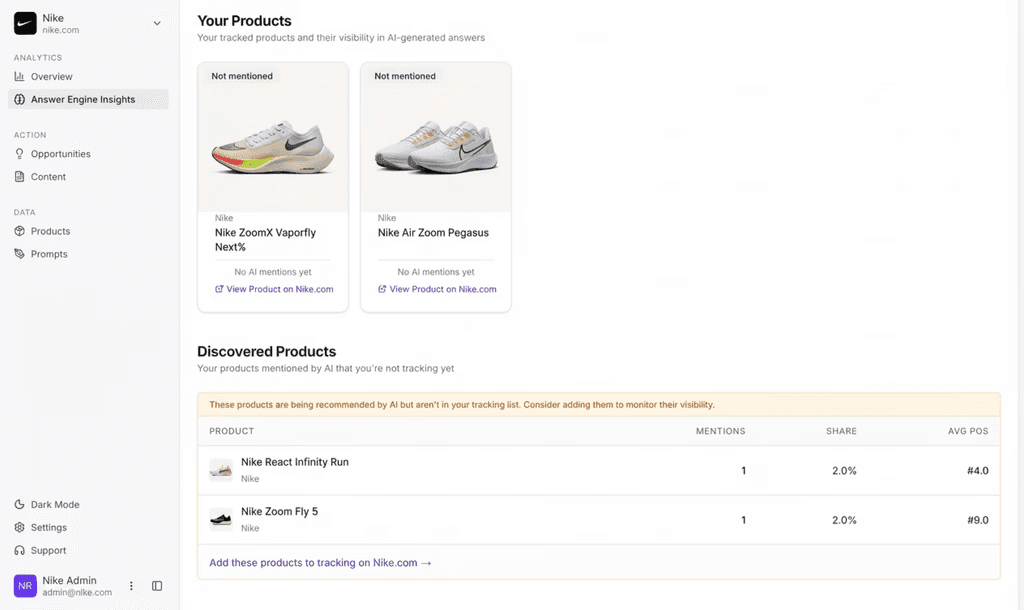Click Add these products to tracking link
This screenshot has height=610, width=1024.
(x=320, y=563)
